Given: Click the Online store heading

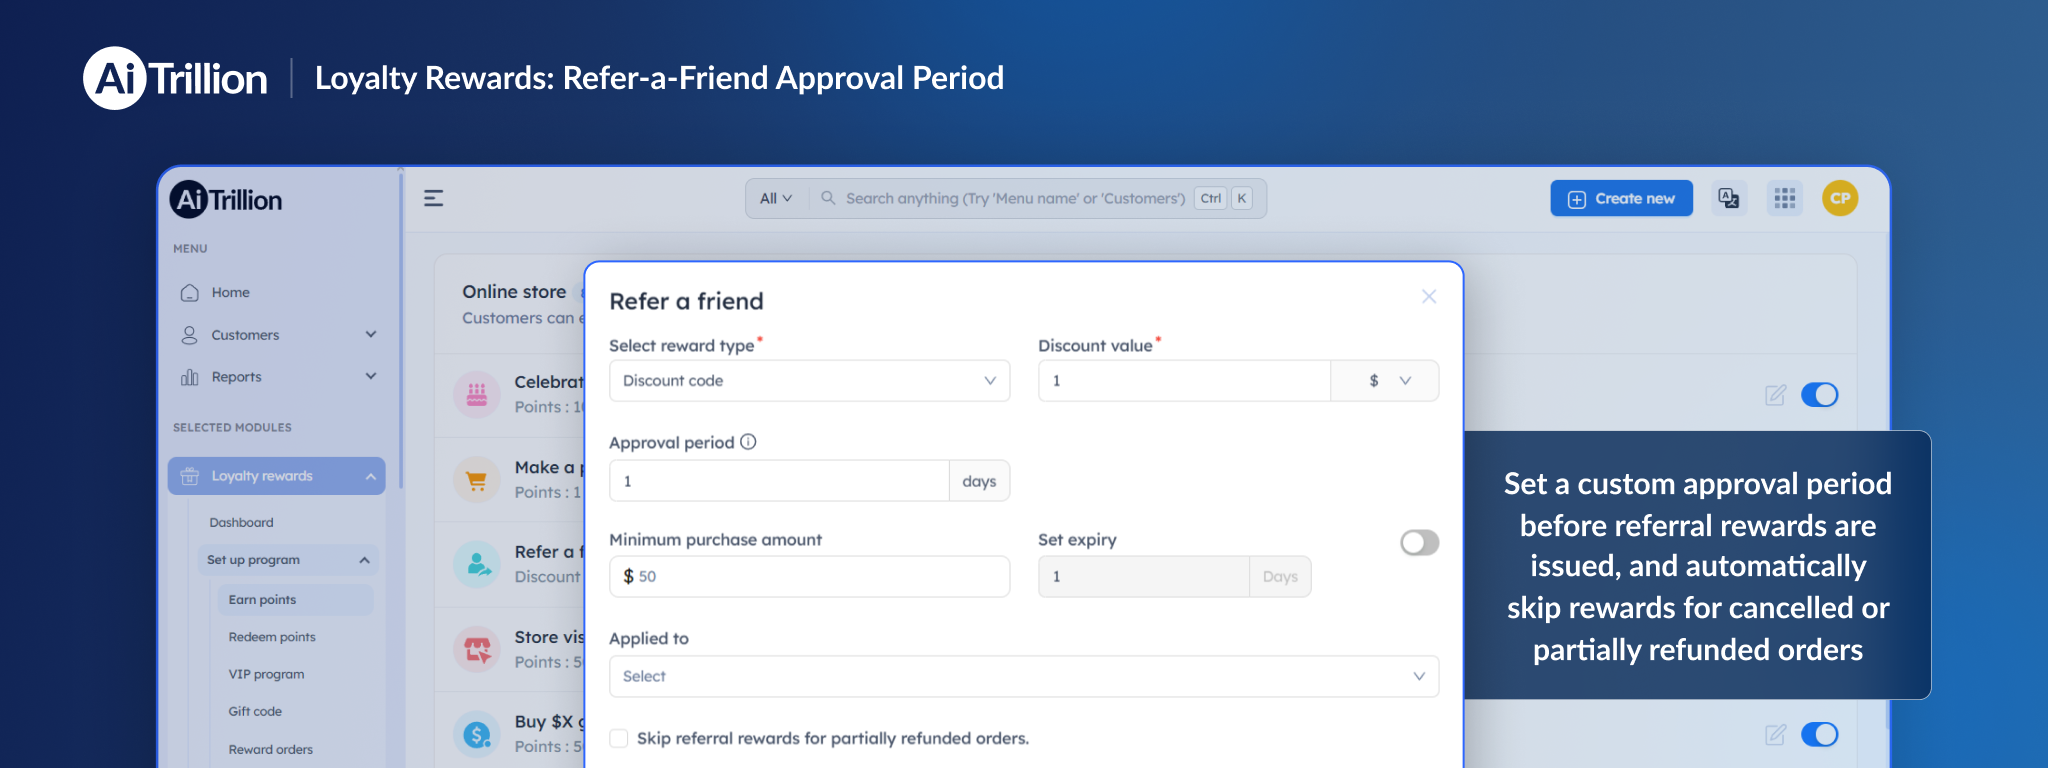Looking at the screenshot, I should point(514,292).
